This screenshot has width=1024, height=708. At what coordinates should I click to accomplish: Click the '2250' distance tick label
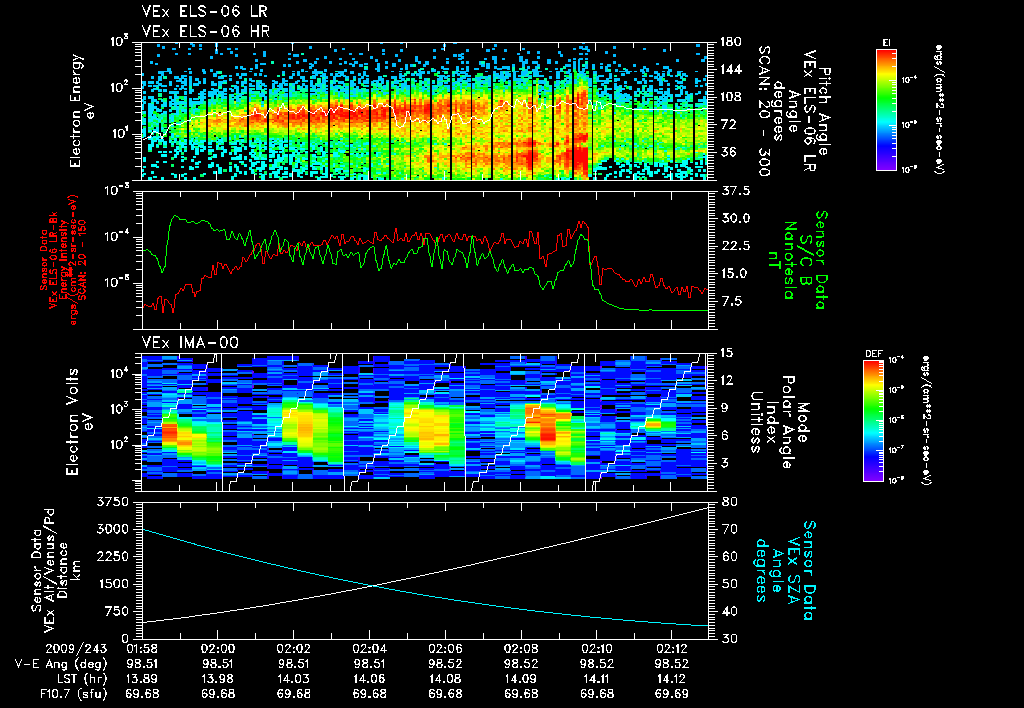pos(113,557)
